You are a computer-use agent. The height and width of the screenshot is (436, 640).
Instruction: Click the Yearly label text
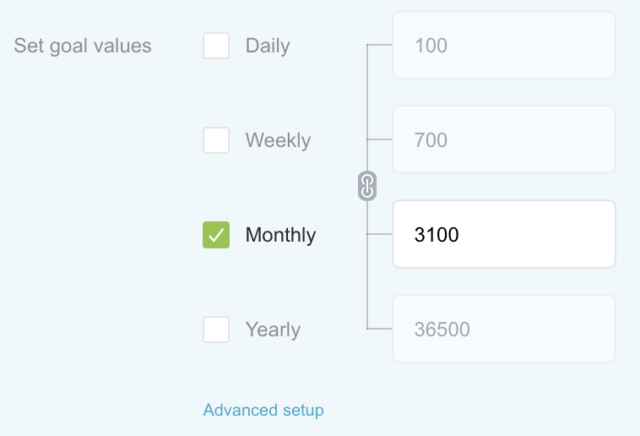point(272,329)
